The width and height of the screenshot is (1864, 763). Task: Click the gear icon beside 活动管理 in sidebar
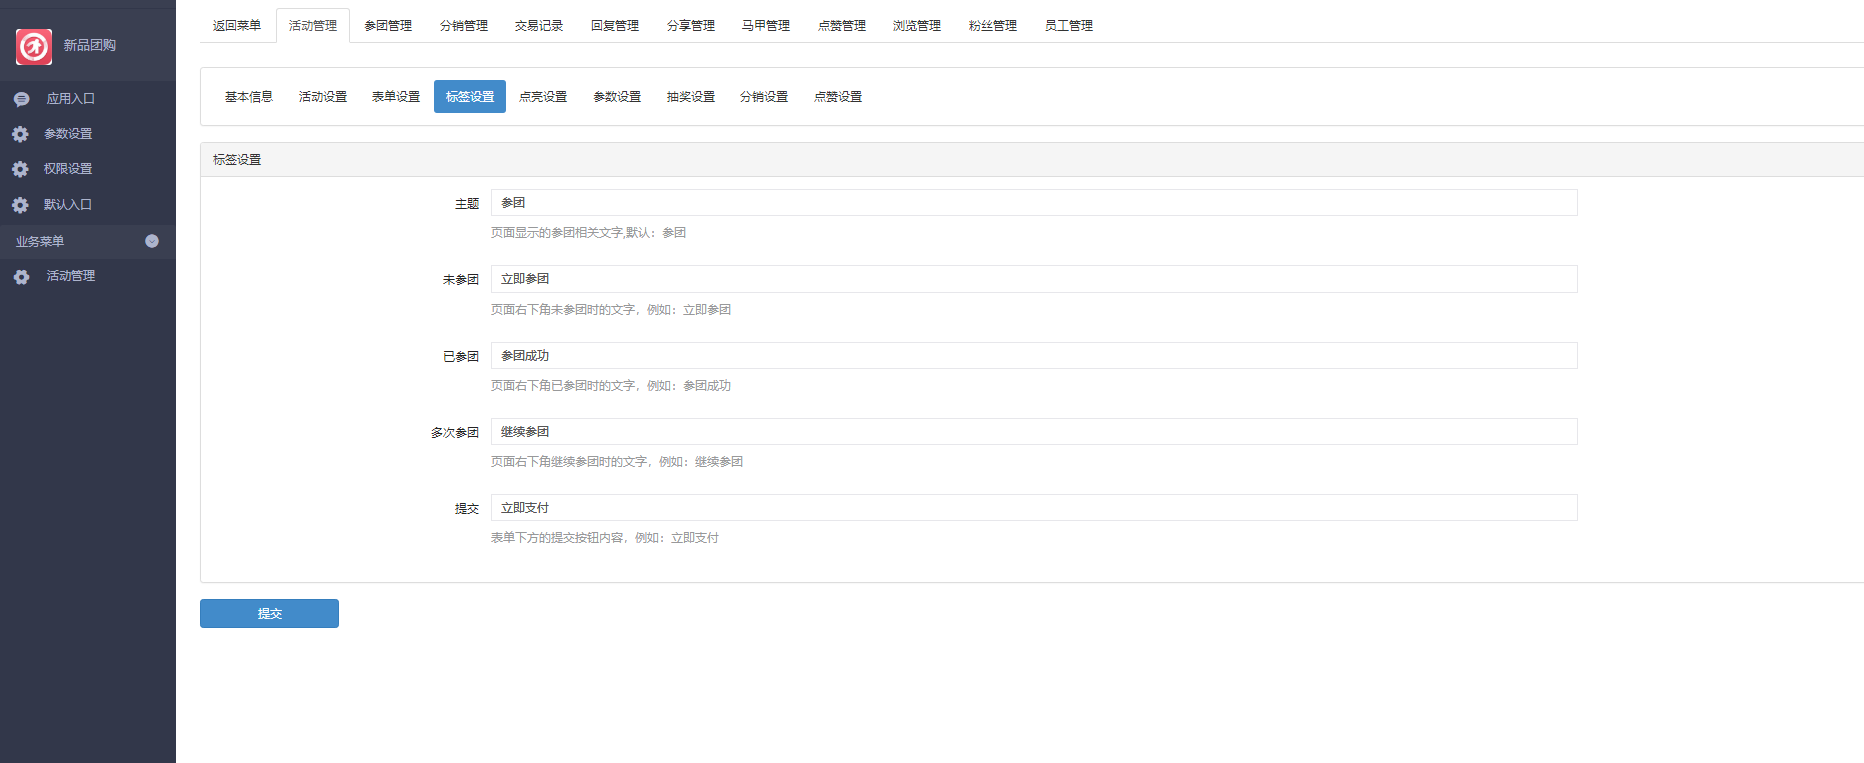click(21, 277)
